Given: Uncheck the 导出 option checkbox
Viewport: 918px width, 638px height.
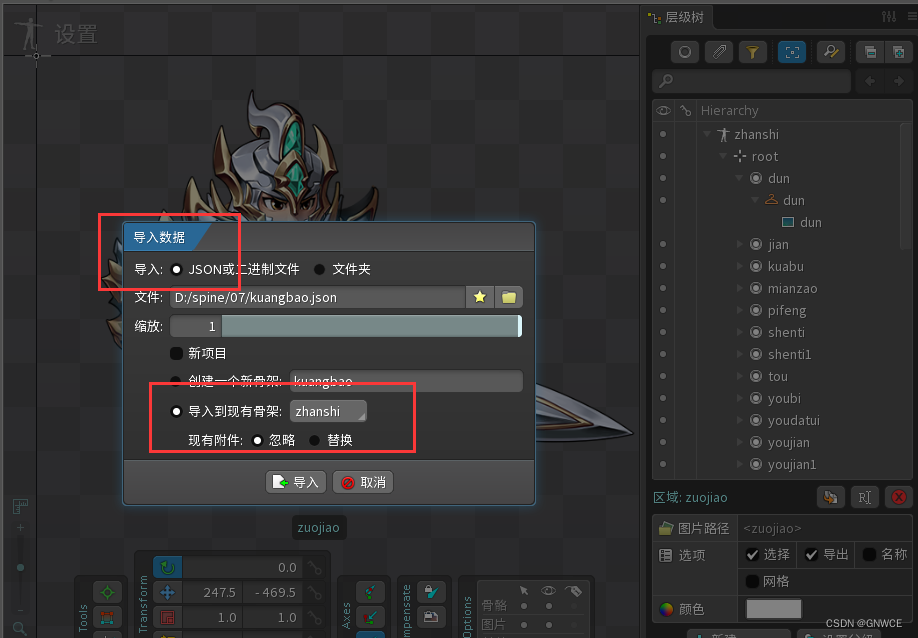Looking at the screenshot, I should point(811,554).
